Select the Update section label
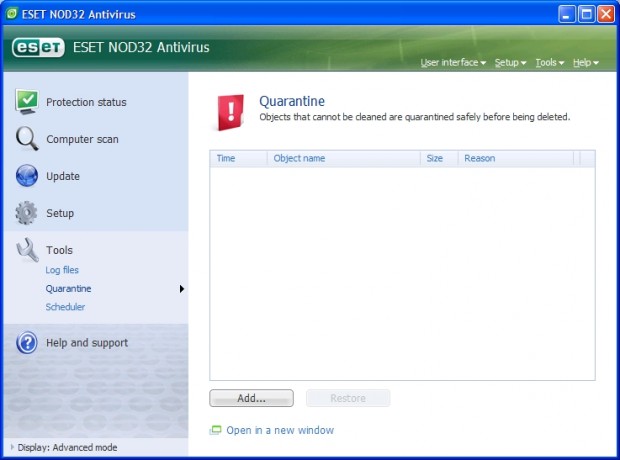The height and width of the screenshot is (460, 620). pyautogui.click(x=63, y=176)
